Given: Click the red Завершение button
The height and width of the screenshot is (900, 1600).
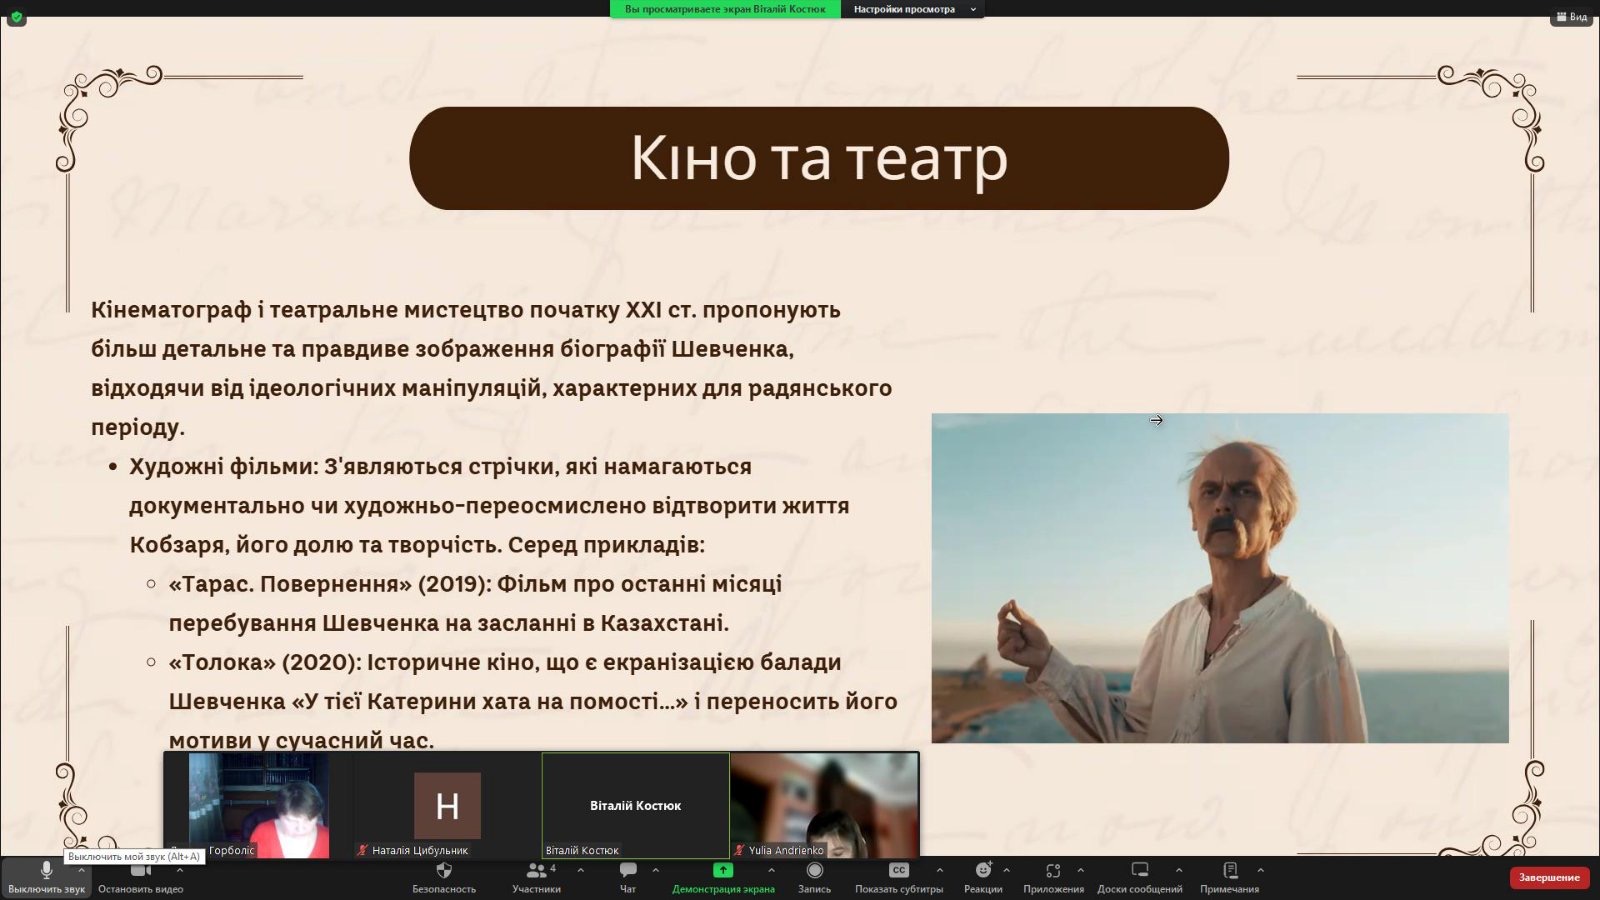Looking at the screenshot, I should pos(1548,878).
